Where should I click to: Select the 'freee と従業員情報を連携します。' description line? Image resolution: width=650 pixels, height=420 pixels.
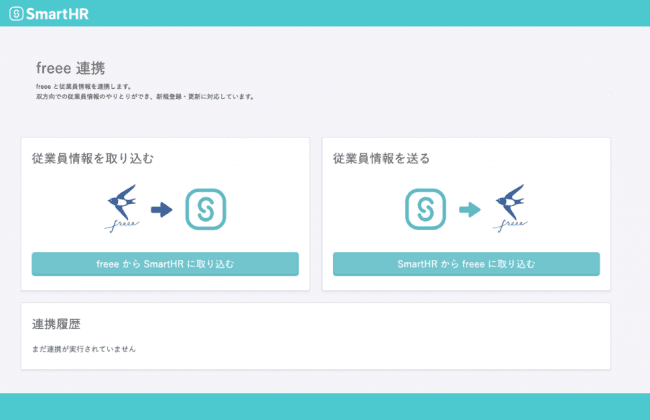coord(84,87)
